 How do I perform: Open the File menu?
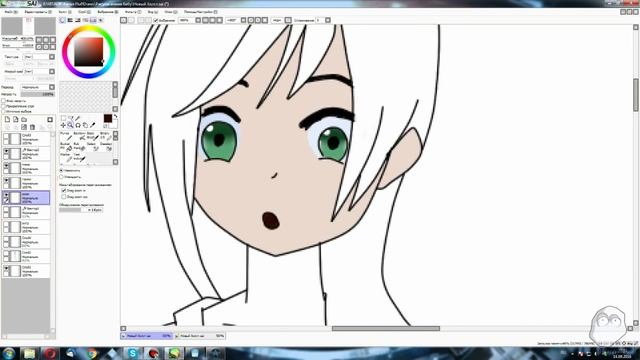point(11,12)
